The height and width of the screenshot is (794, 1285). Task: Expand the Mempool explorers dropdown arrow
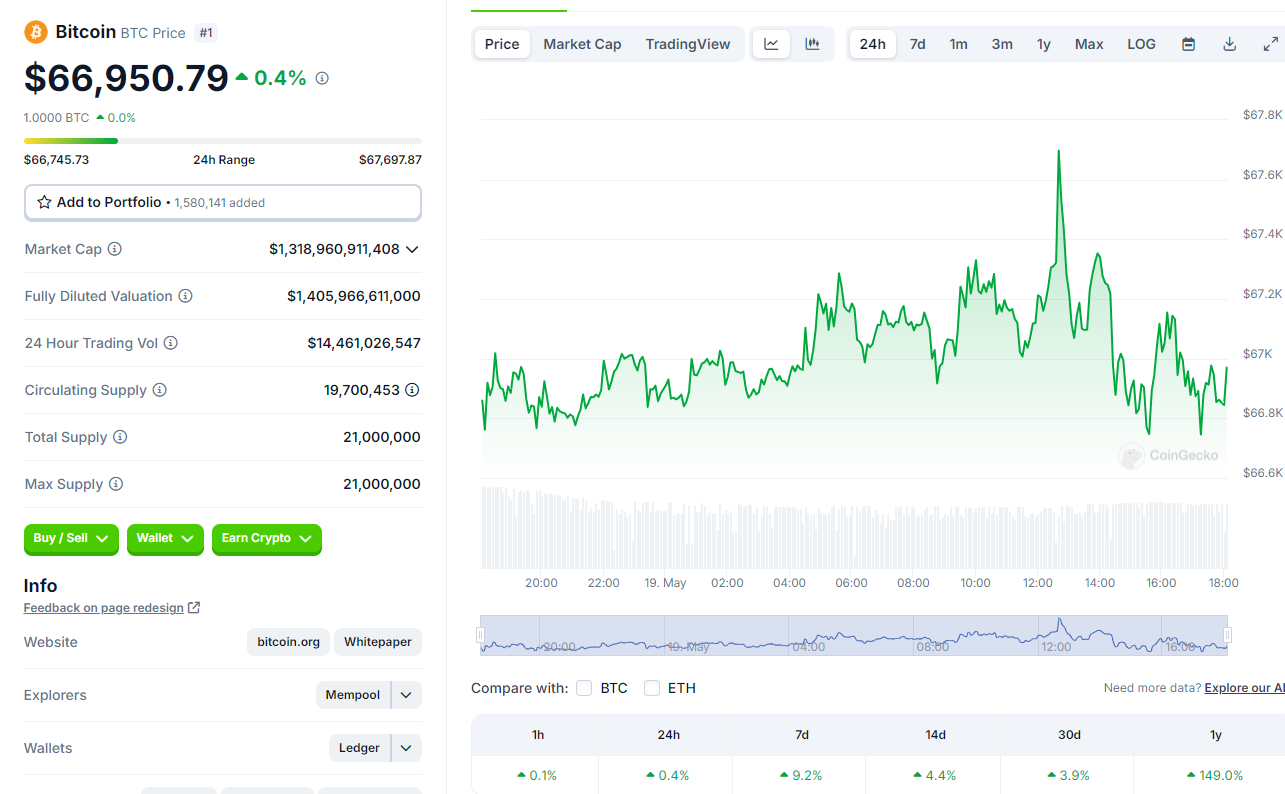[x=406, y=695]
